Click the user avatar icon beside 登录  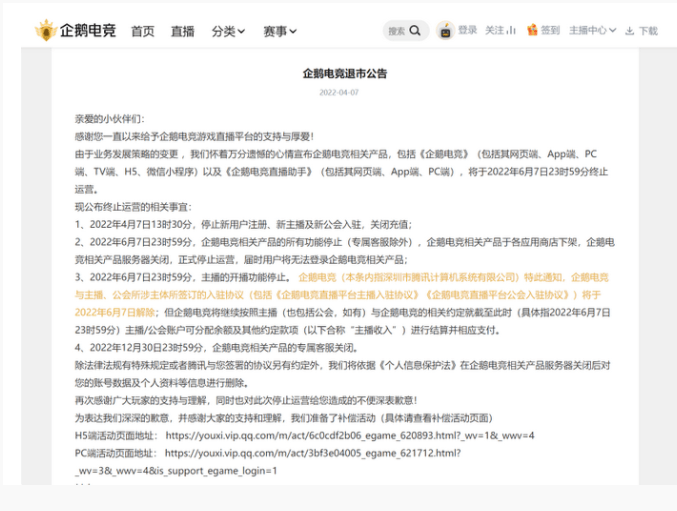click(x=445, y=31)
